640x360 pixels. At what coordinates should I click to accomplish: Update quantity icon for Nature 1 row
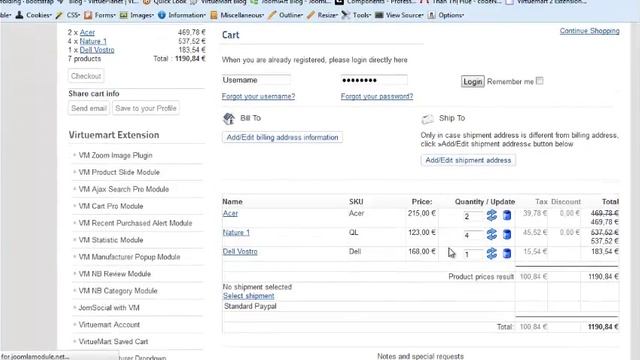pyautogui.click(x=491, y=234)
